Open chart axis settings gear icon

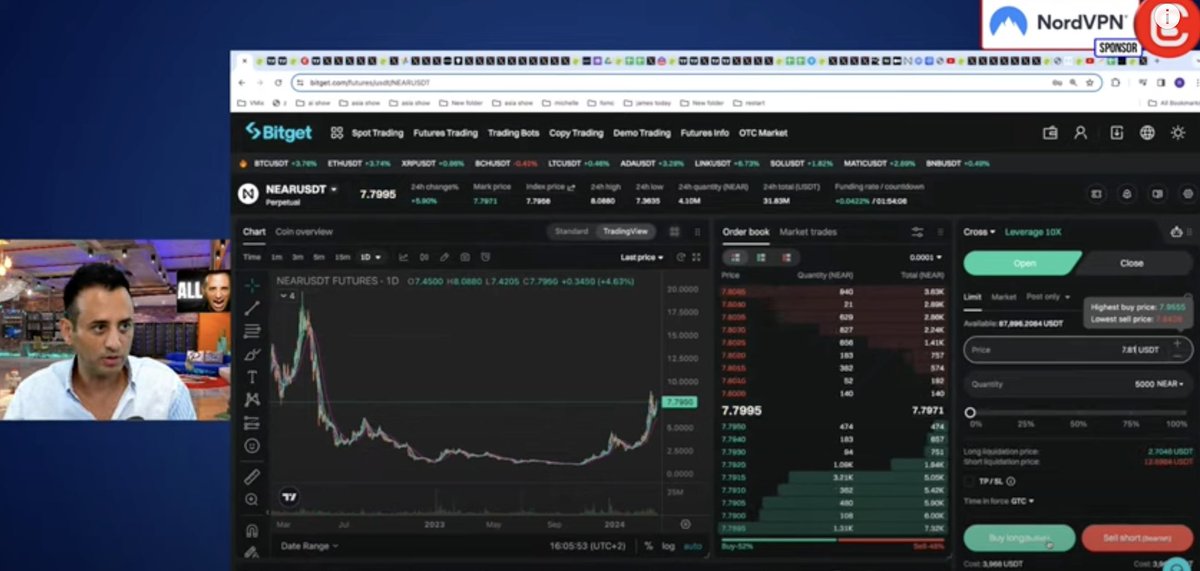point(685,524)
